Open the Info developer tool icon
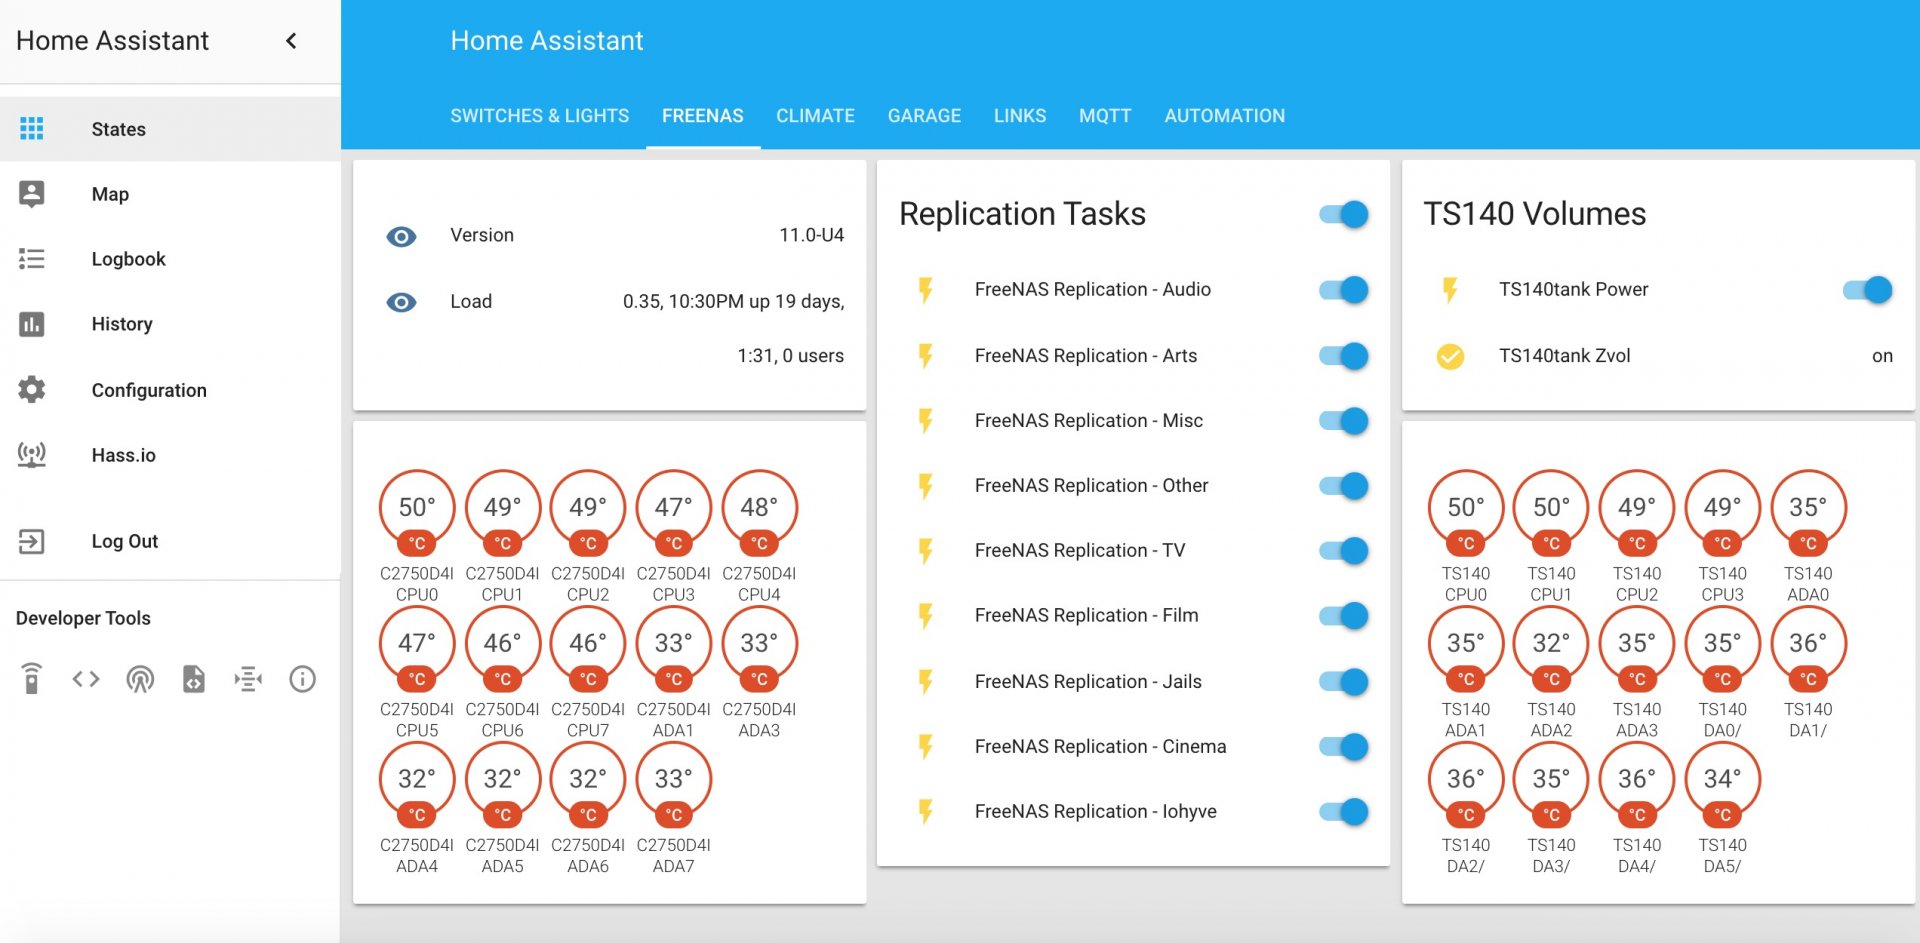1920x943 pixels. pos(302,679)
